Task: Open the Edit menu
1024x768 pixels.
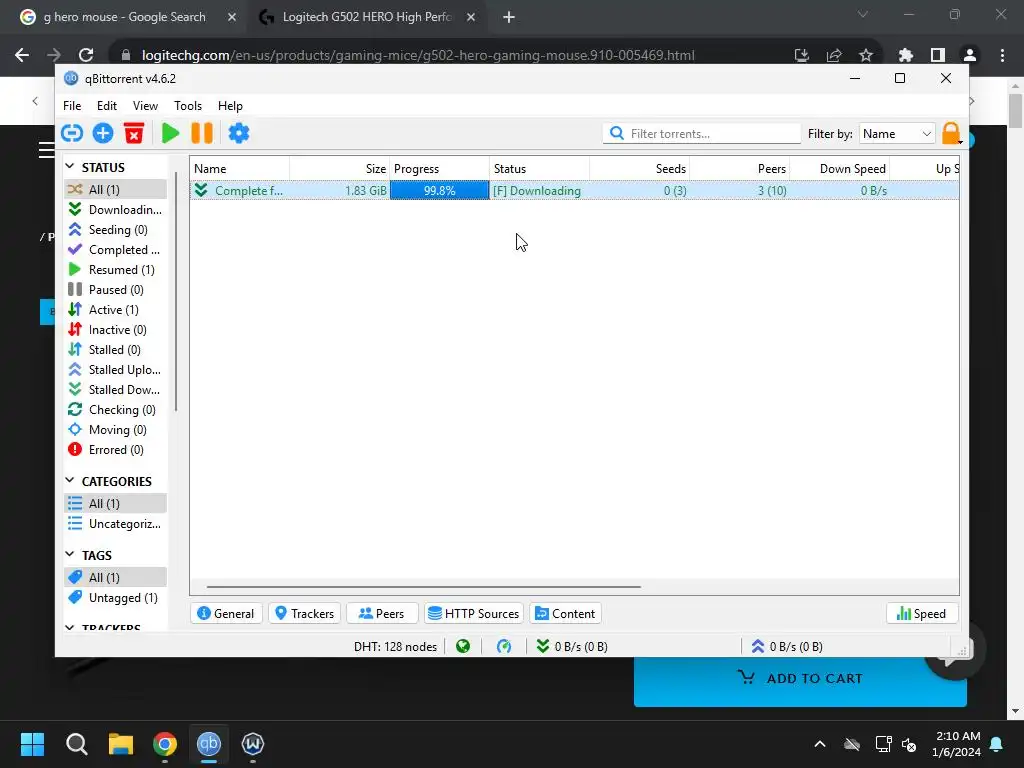Action: pyautogui.click(x=106, y=106)
